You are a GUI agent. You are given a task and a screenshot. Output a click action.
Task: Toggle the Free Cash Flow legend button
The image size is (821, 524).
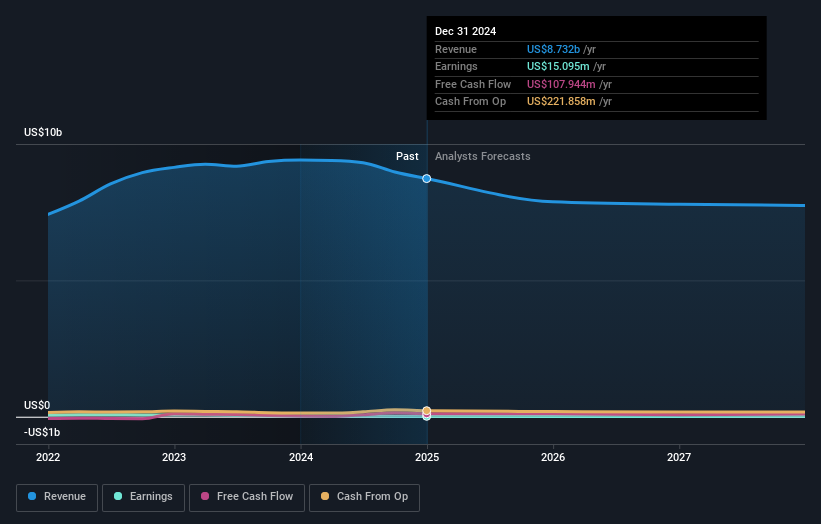coord(247,497)
